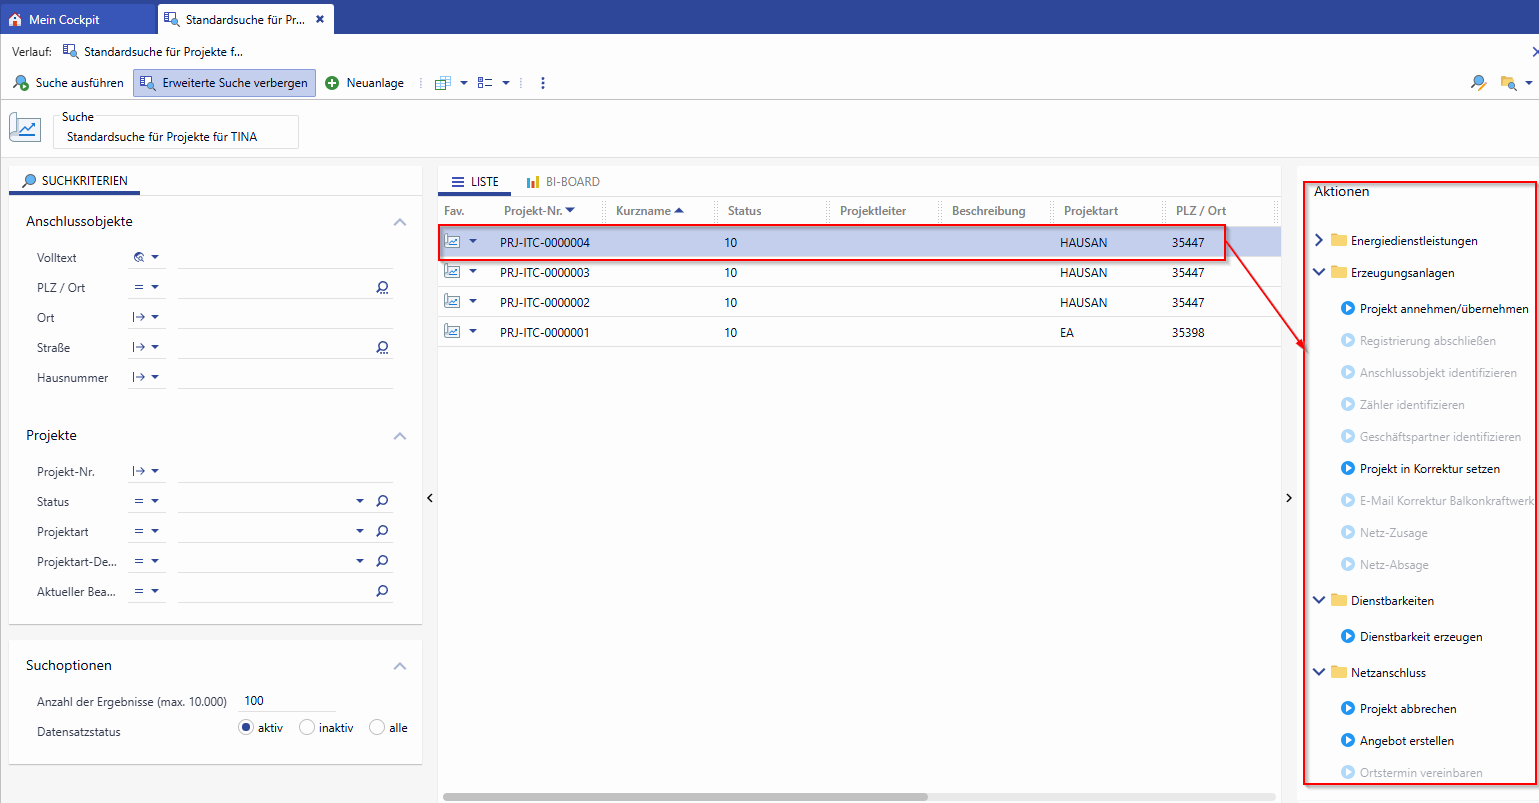Click Erweiterte Suche verbergen button
This screenshot has height=803, width=1539.
225,83
